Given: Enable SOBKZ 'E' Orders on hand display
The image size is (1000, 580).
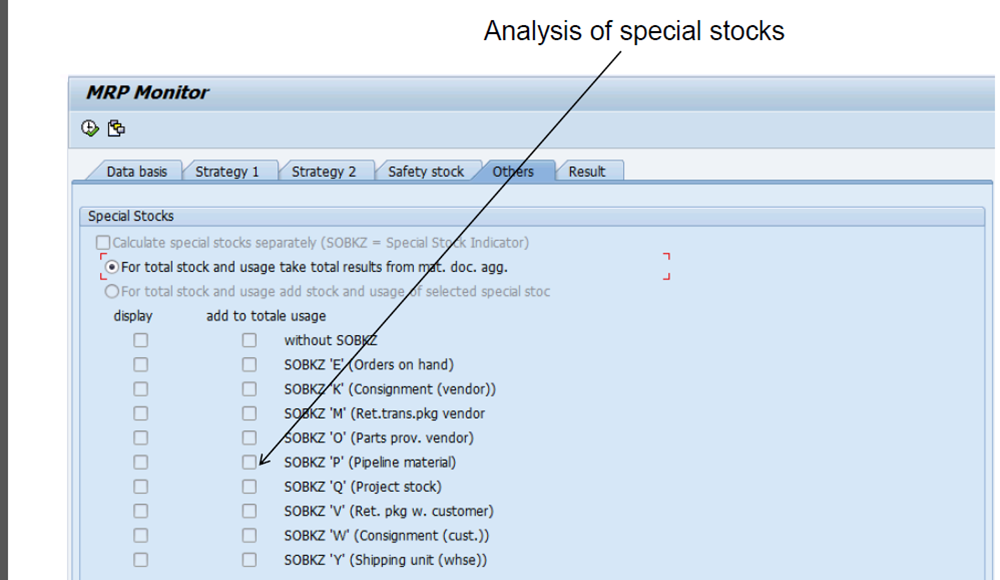Looking at the screenshot, I should pos(142,364).
